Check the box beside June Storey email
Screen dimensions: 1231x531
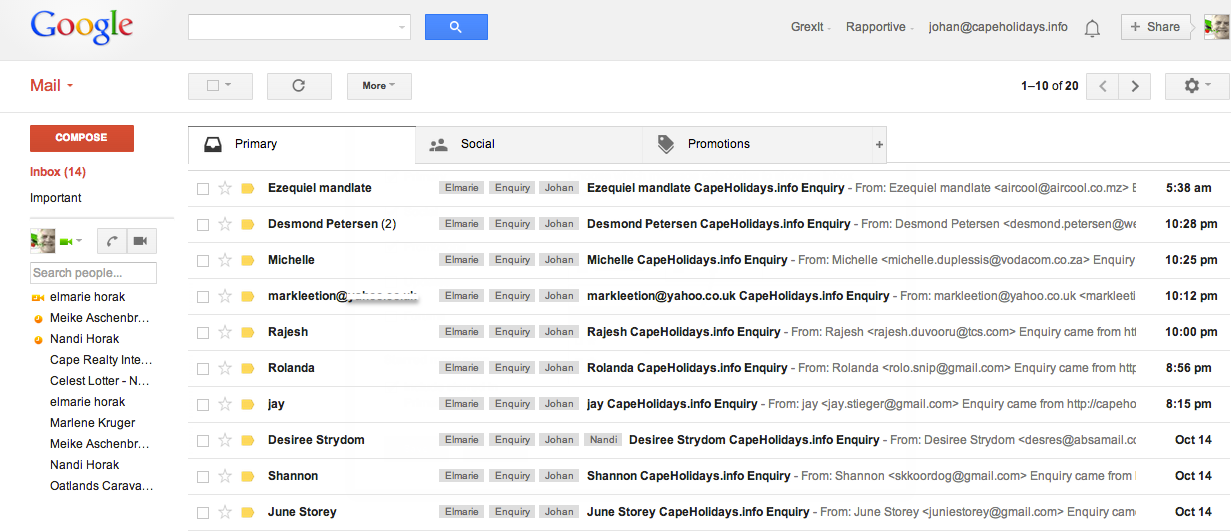pyautogui.click(x=203, y=512)
